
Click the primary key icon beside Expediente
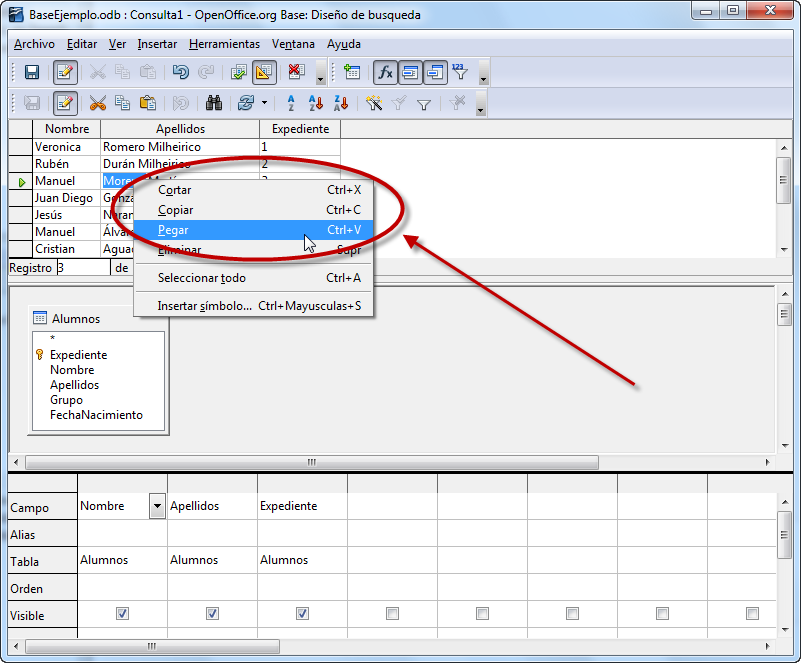click(x=39, y=354)
